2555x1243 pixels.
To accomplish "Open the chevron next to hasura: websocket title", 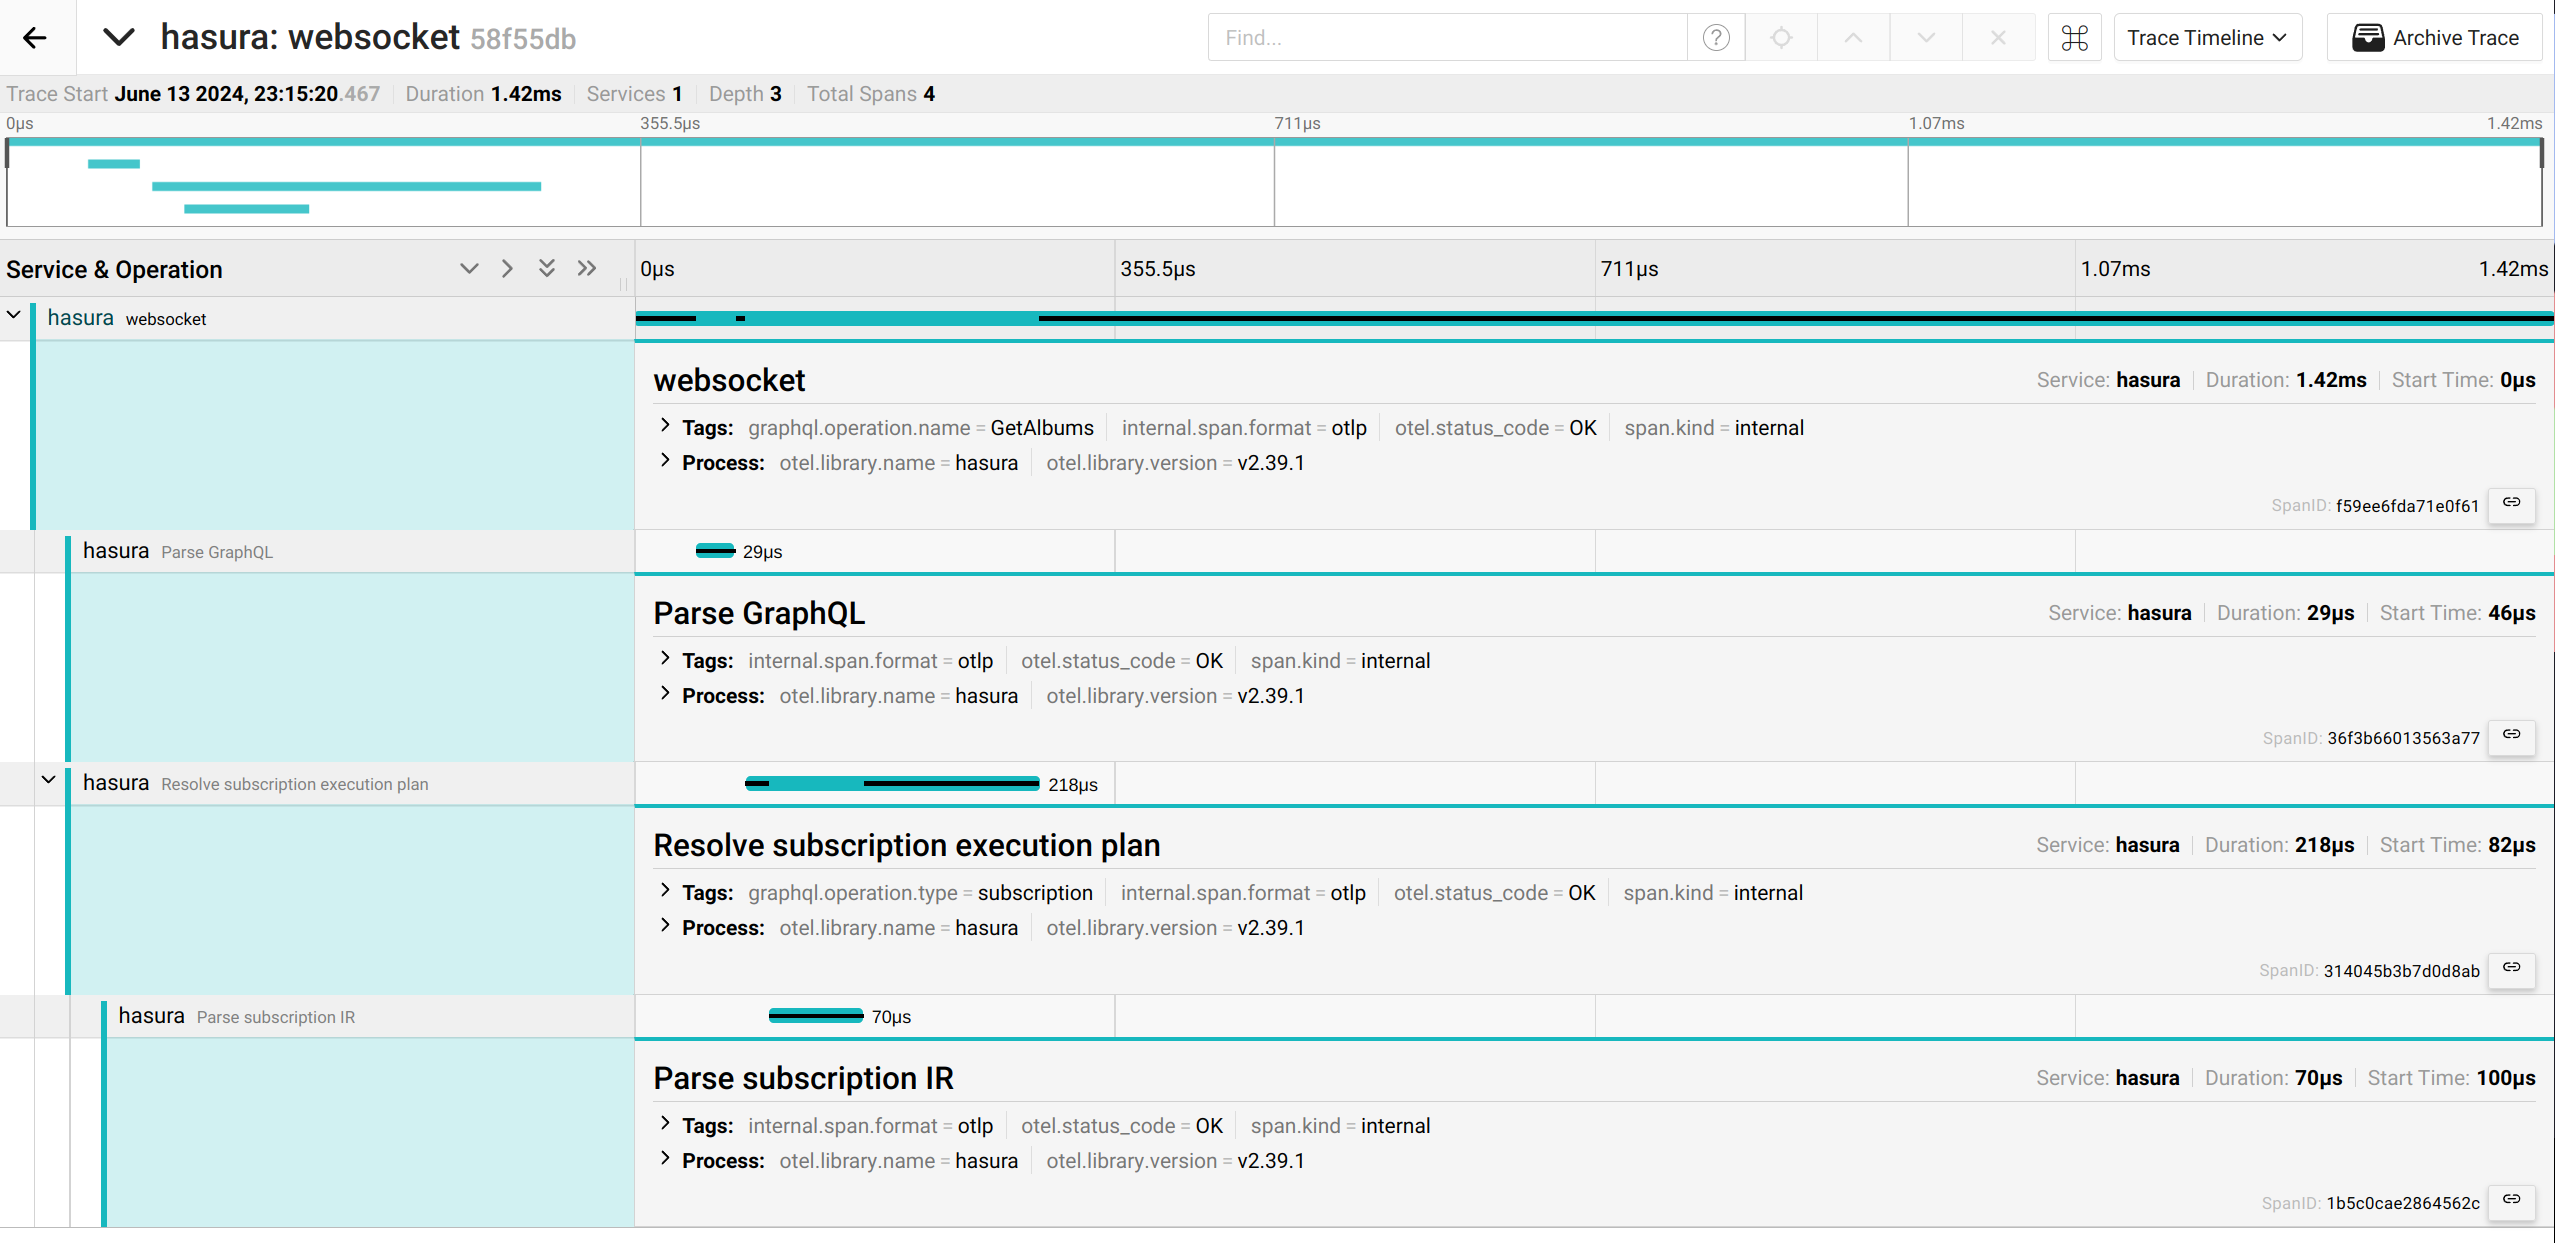I will click(119, 37).
